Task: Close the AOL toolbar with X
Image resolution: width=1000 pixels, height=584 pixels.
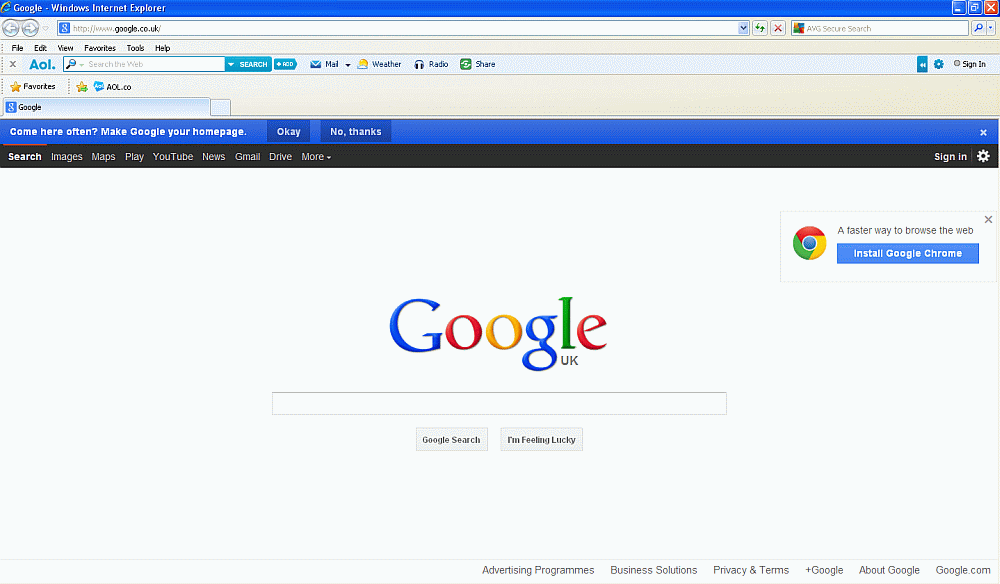Action: pyautogui.click(x=13, y=64)
